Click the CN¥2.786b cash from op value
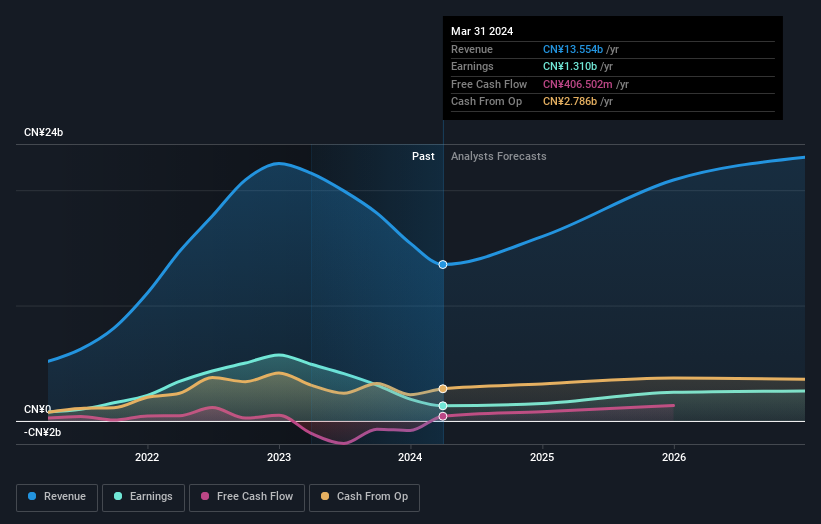Image resolution: width=821 pixels, height=524 pixels. (570, 102)
